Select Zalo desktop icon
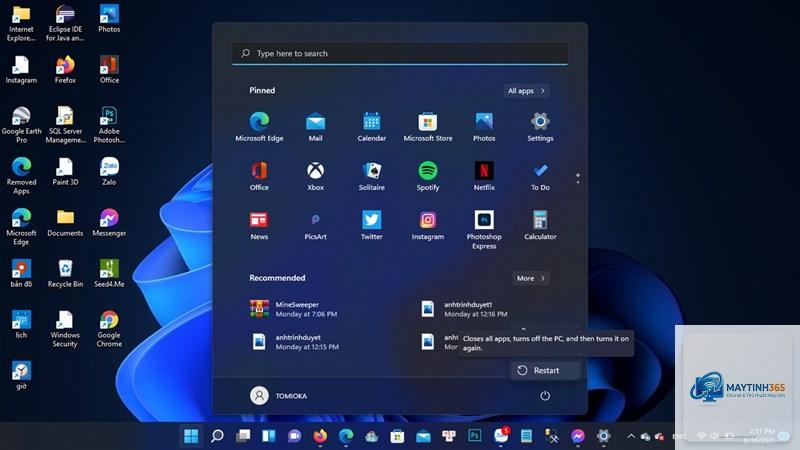 (109, 172)
